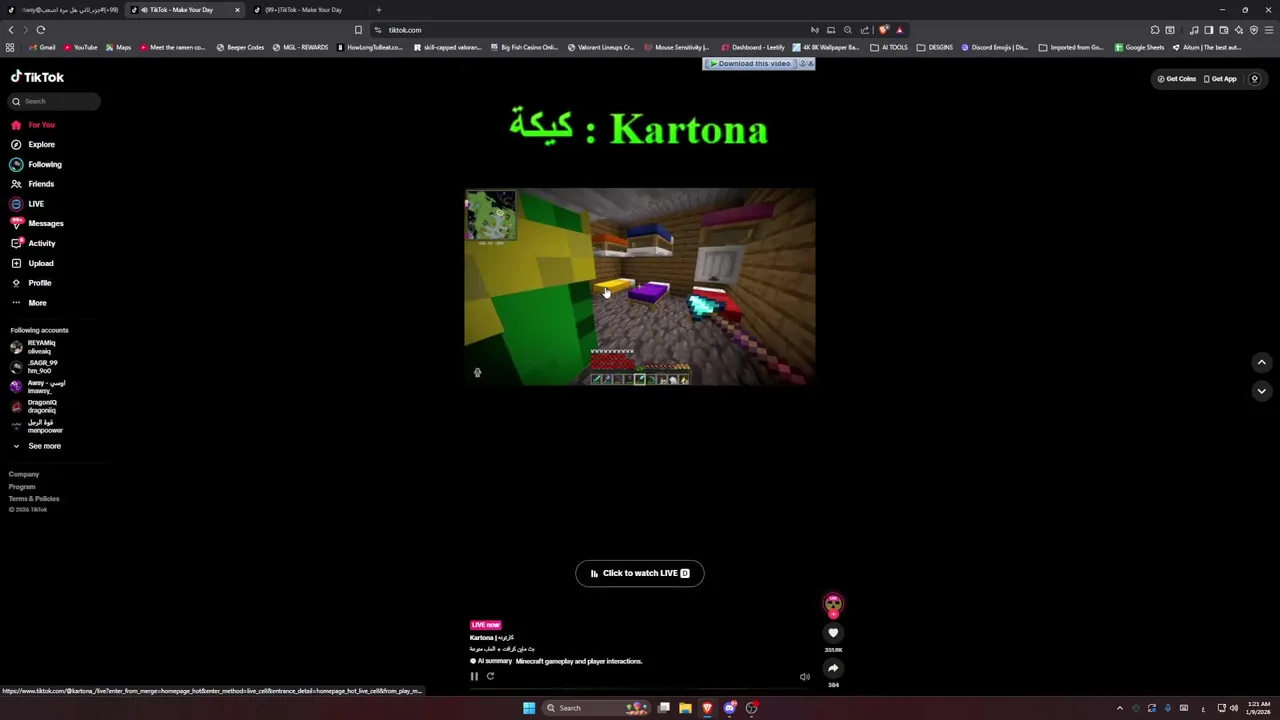
Task: Open File Explorer from taskbar
Action: pyautogui.click(x=685, y=708)
